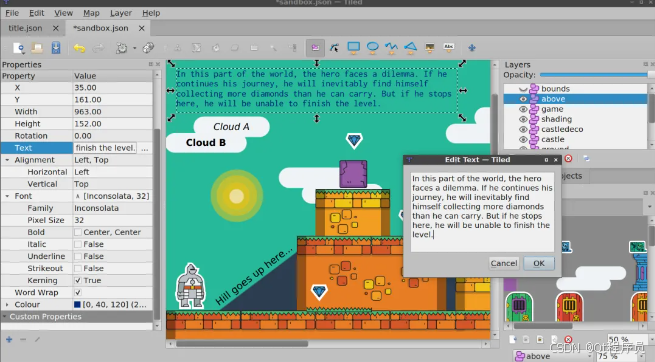The image size is (655, 362).
Task: Click the Layers panel float icon
Action: (645, 64)
